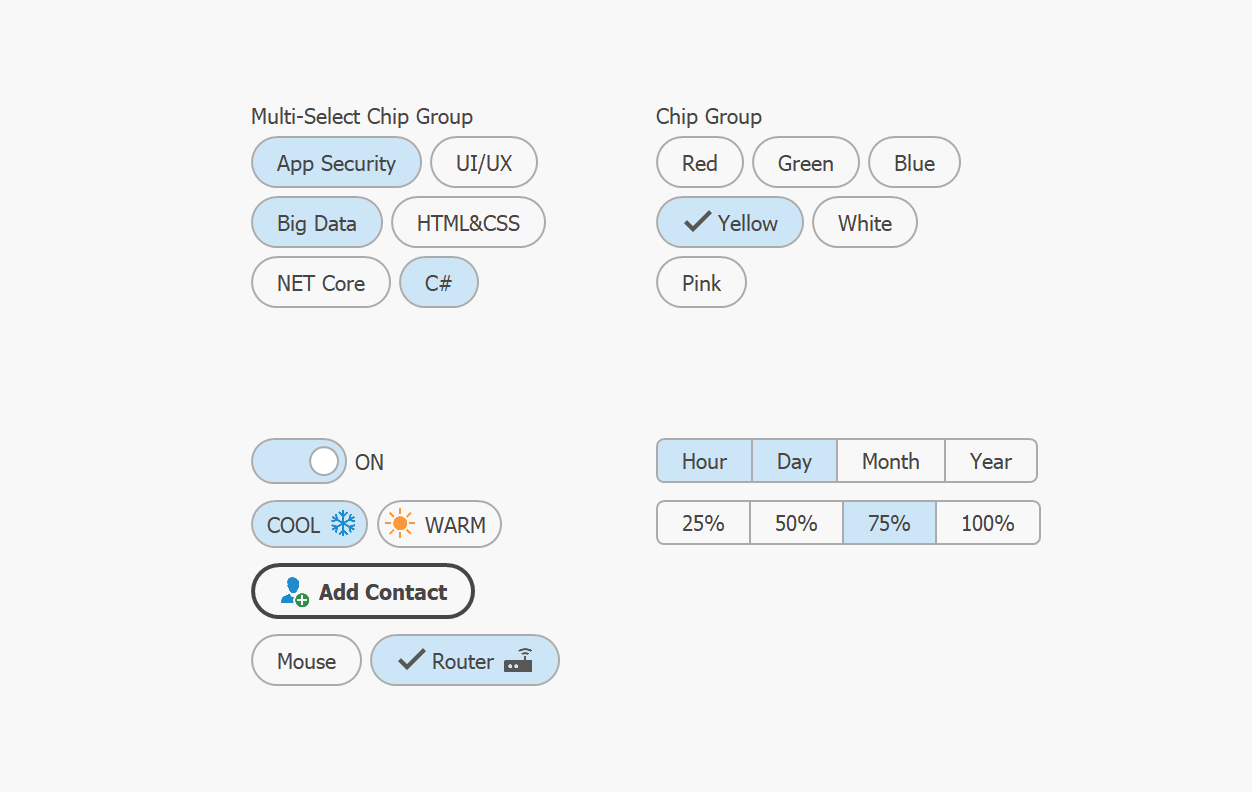This screenshot has width=1252, height=792.
Task: Click the checkmark on the Router chip
Action: point(411,660)
